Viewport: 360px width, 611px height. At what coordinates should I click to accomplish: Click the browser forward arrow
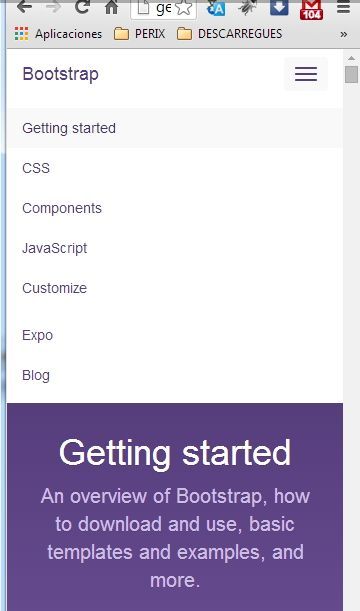point(53,7)
